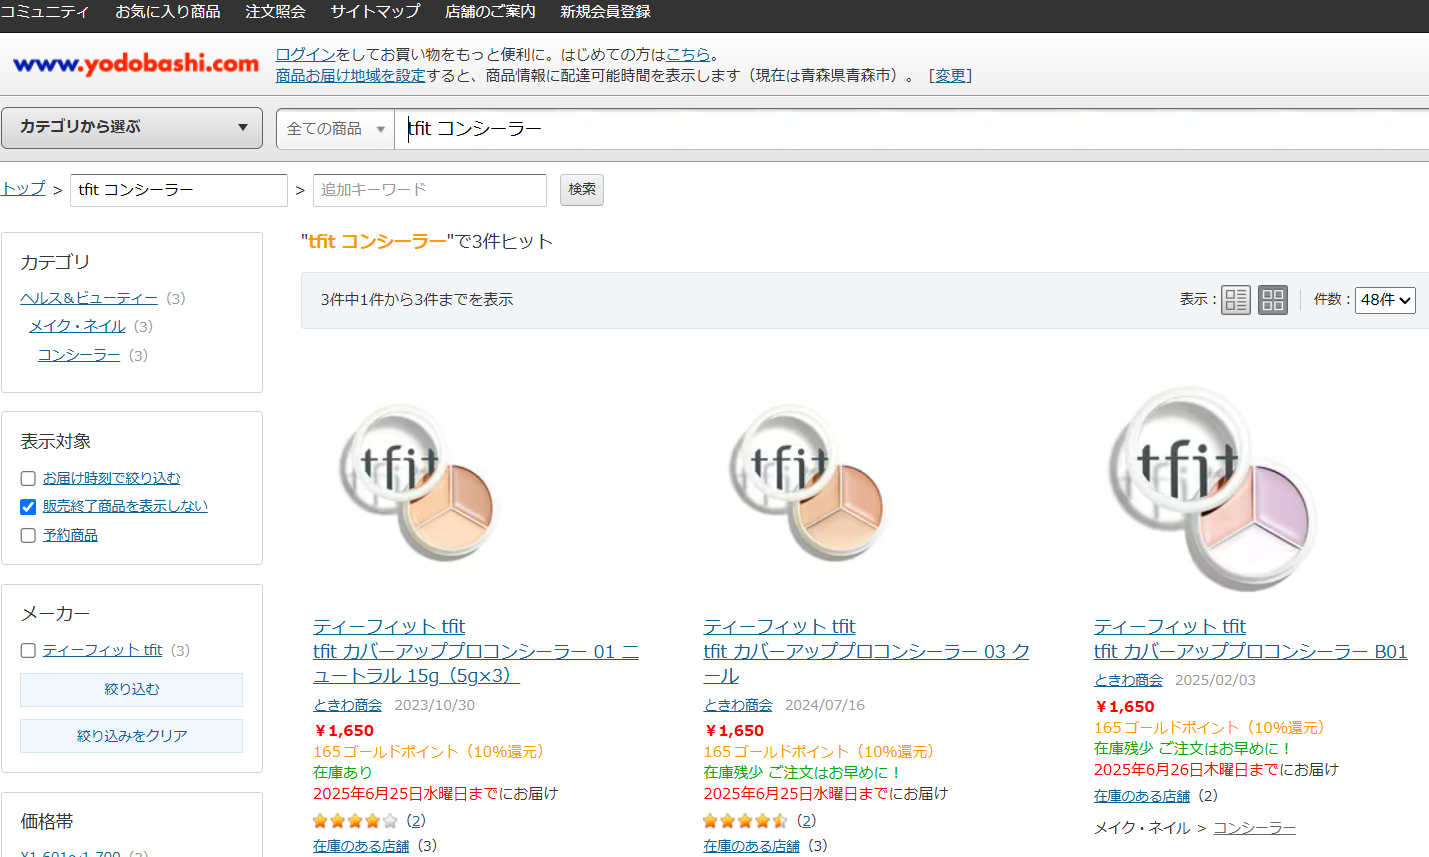
Task: Open 在庫のある店舗 (2) for B01
Action: pyautogui.click(x=1142, y=797)
